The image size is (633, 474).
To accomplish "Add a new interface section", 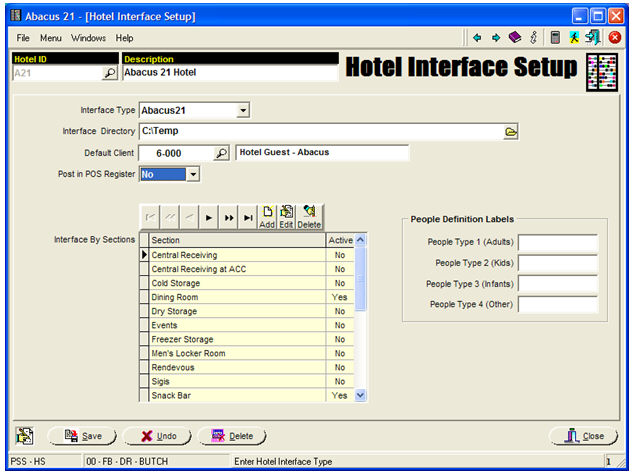I will 267,218.
